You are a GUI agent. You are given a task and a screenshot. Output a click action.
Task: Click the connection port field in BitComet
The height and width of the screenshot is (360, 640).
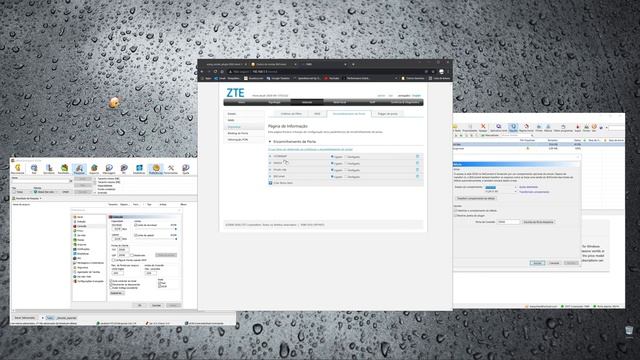508,222
